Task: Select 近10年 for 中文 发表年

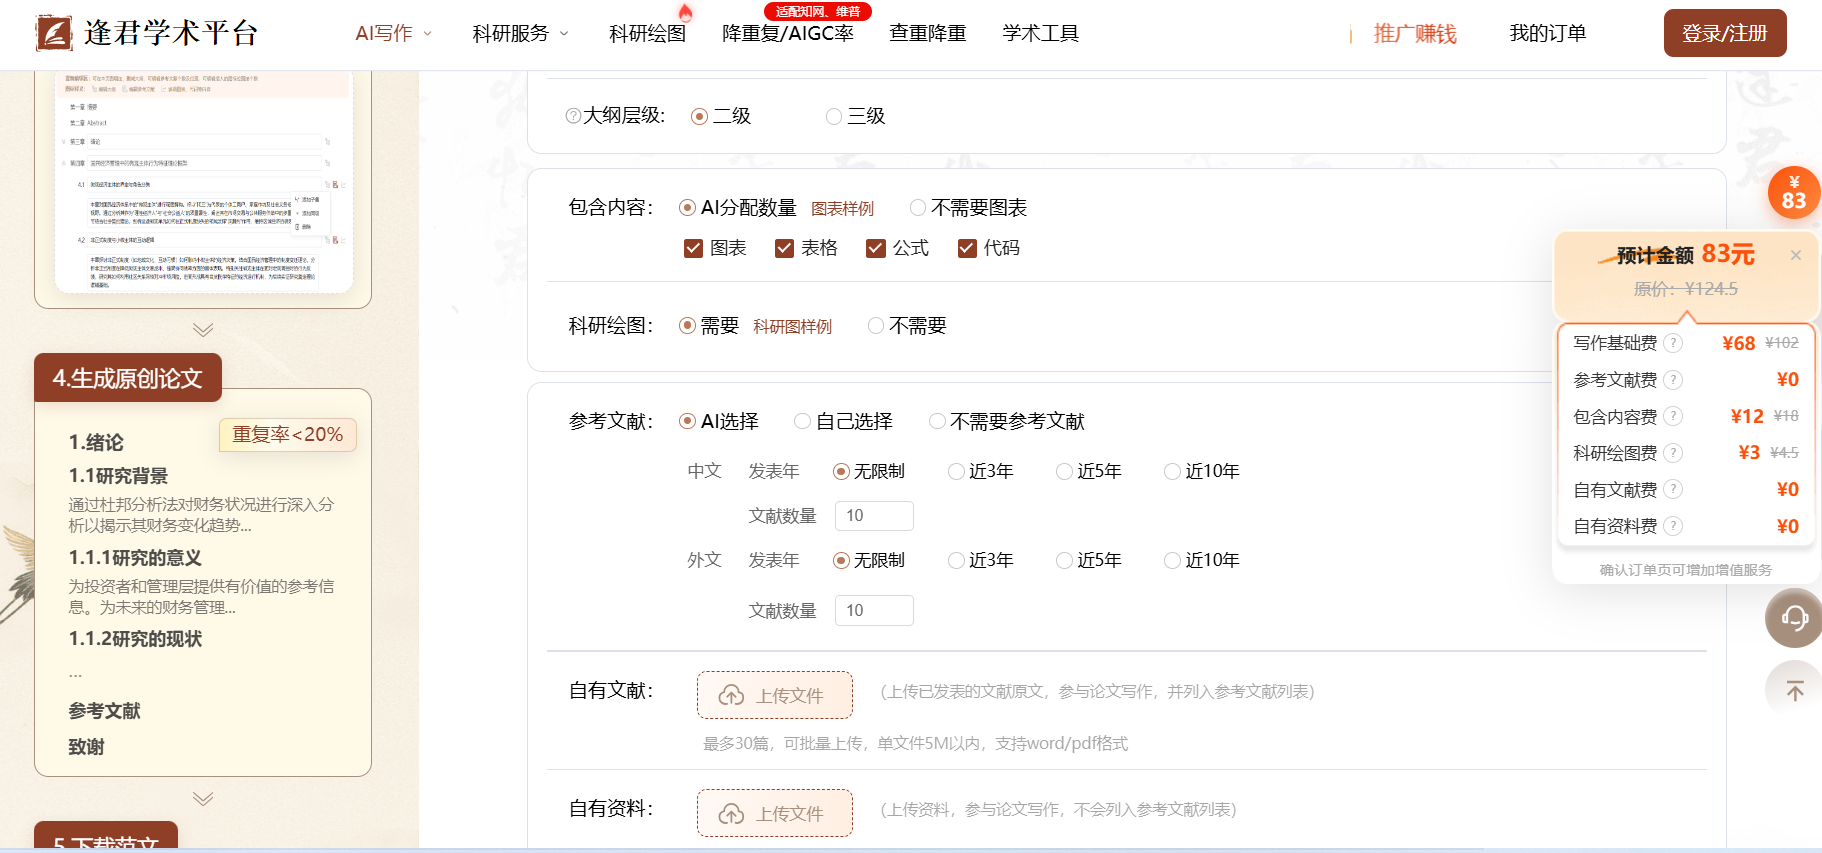Action: tap(1202, 471)
